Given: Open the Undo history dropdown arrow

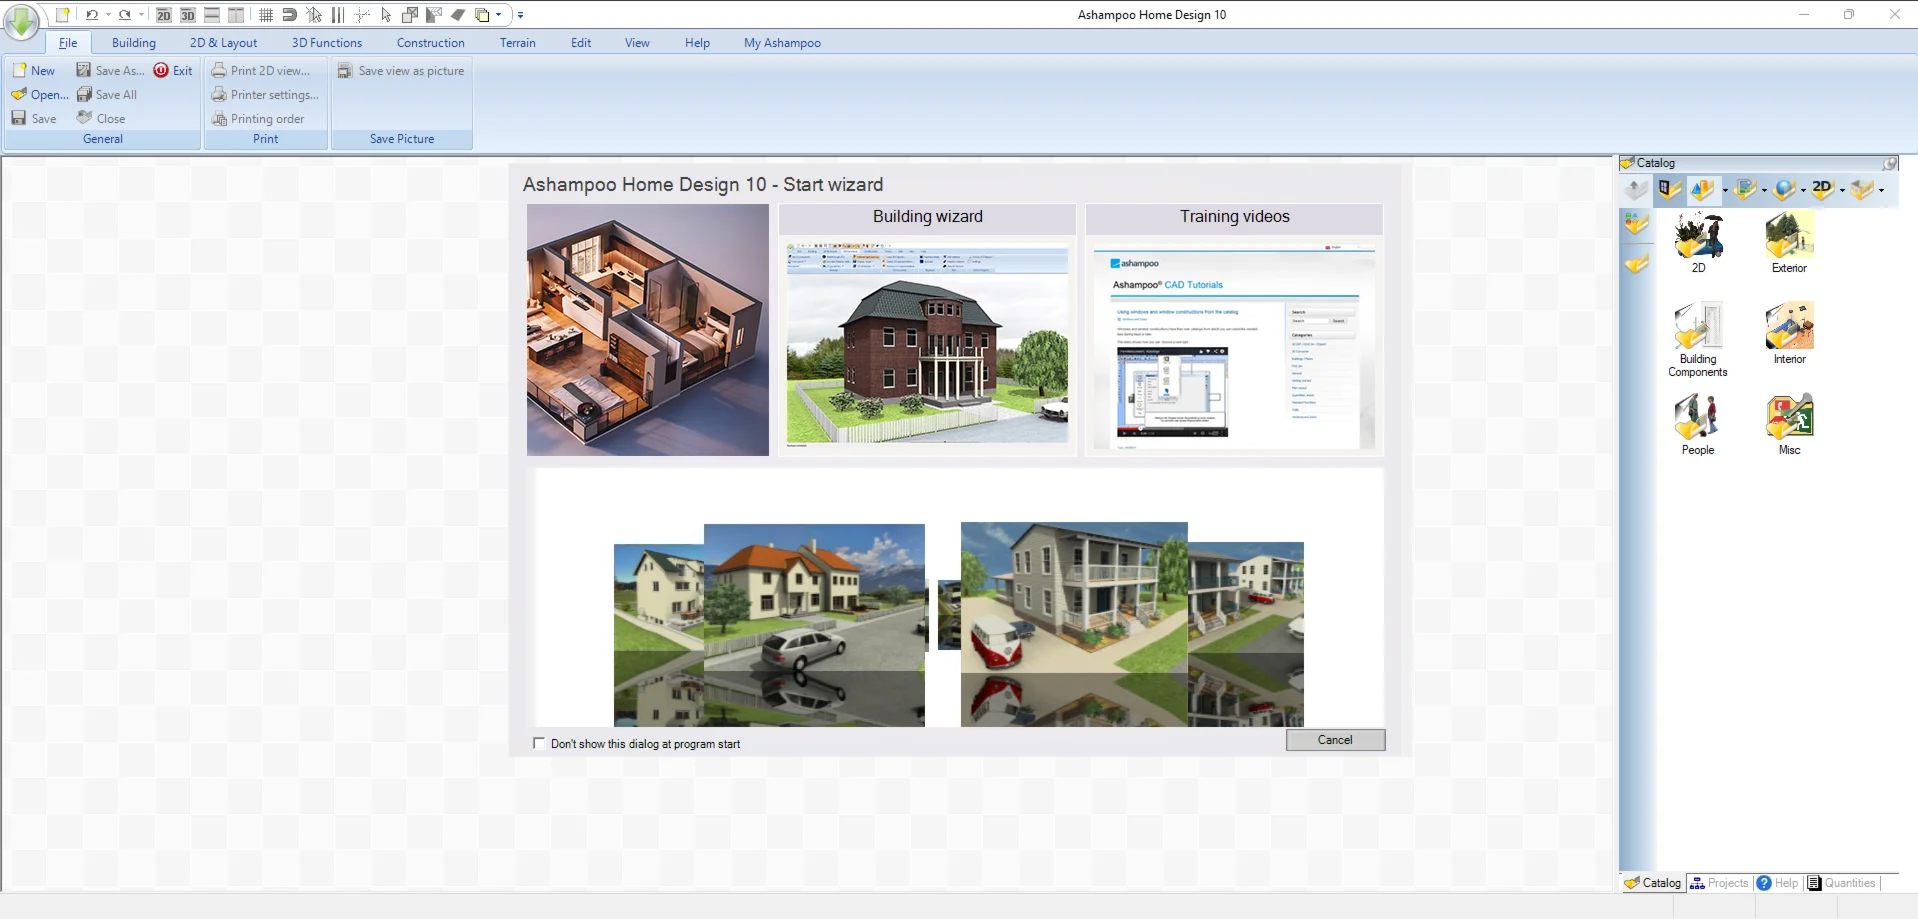Looking at the screenshot, I should [108, 15].
